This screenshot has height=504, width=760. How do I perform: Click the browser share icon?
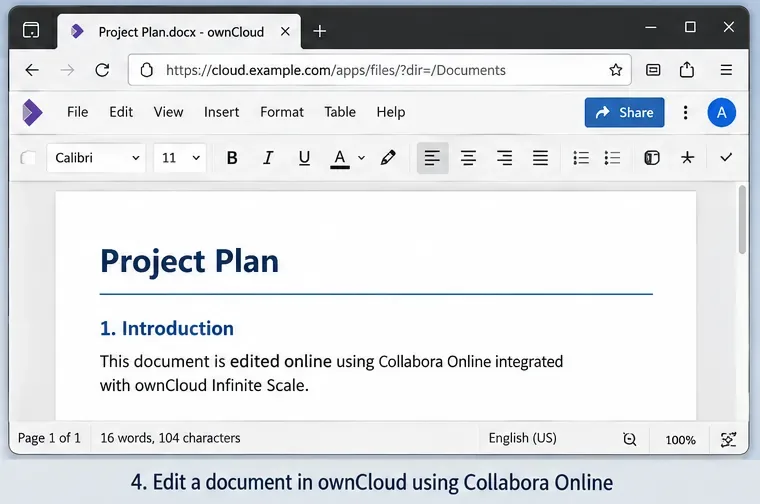tap(686, 70)
